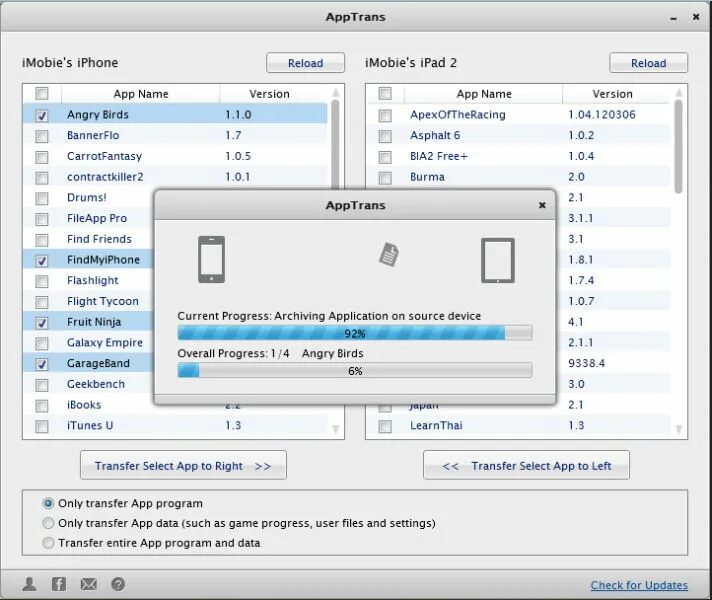Select the Flashlight row
Viewport: 712px width, 600px height.
pos(89,281)
